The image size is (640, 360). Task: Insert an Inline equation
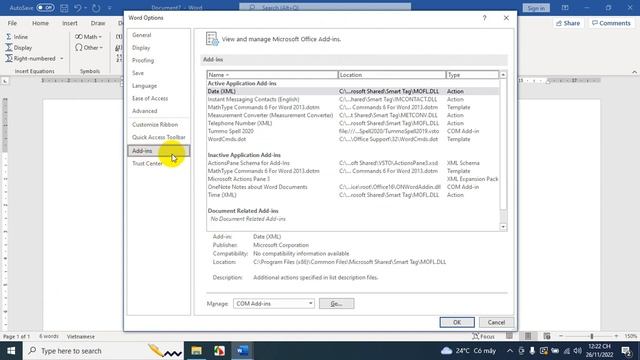17,37
